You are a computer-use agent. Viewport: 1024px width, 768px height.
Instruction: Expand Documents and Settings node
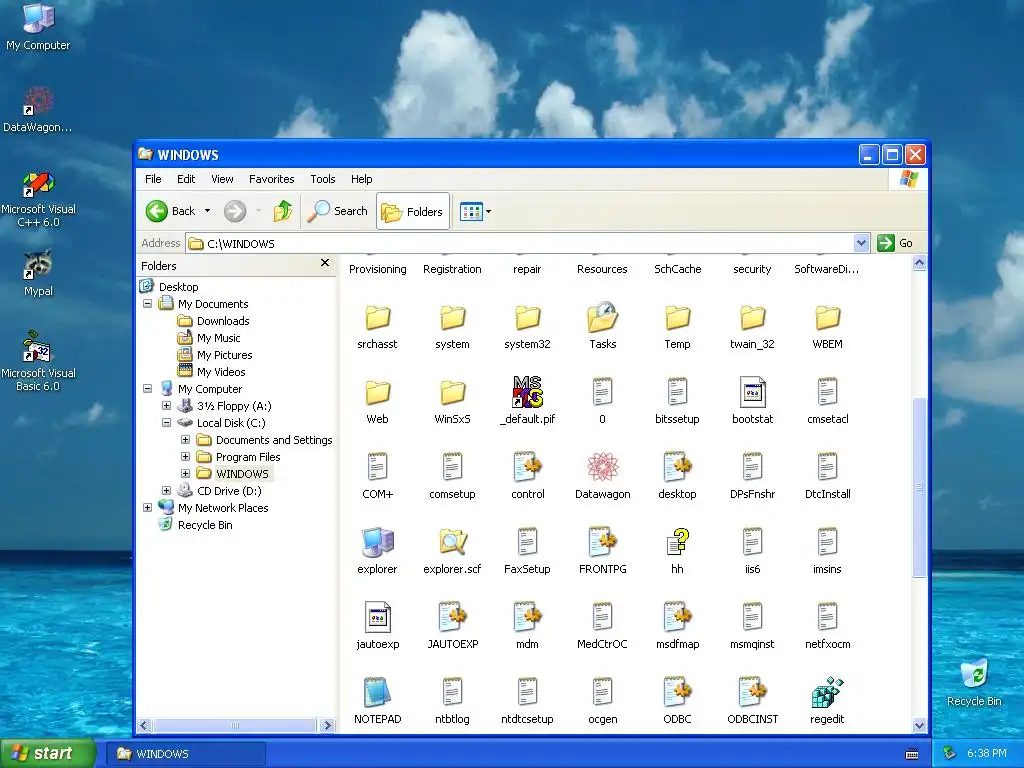pos(185,440)
